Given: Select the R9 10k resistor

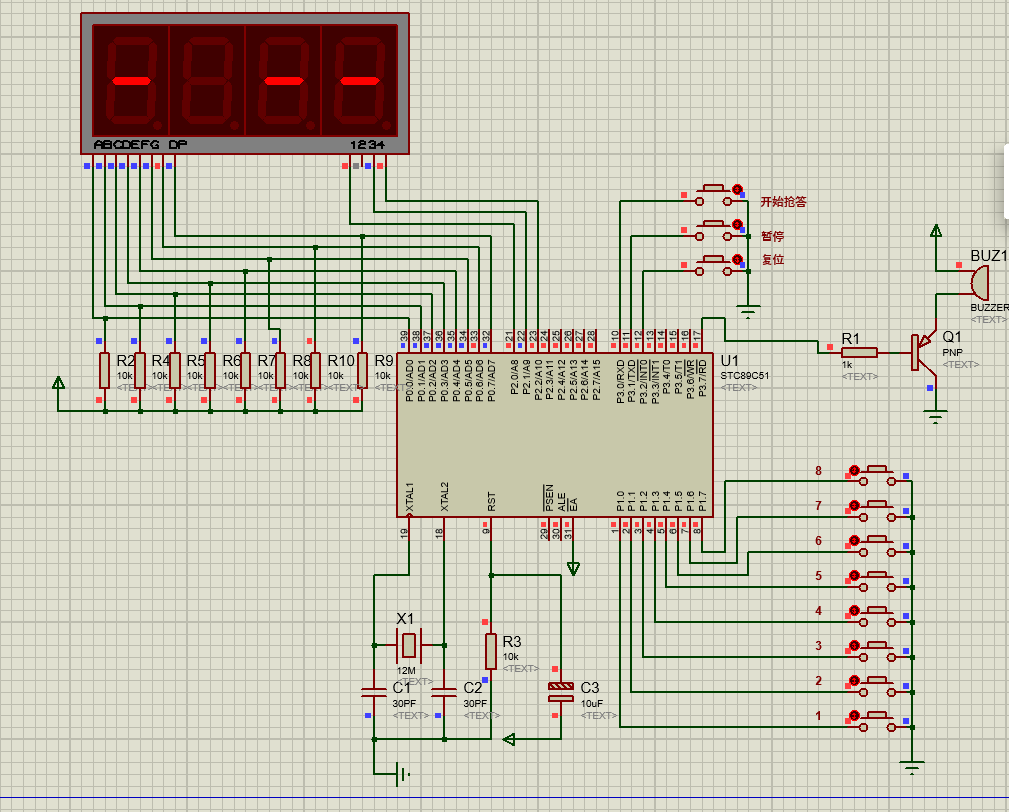Looking at the screenshot, I should pyautogui.click(x=362, y=370).
